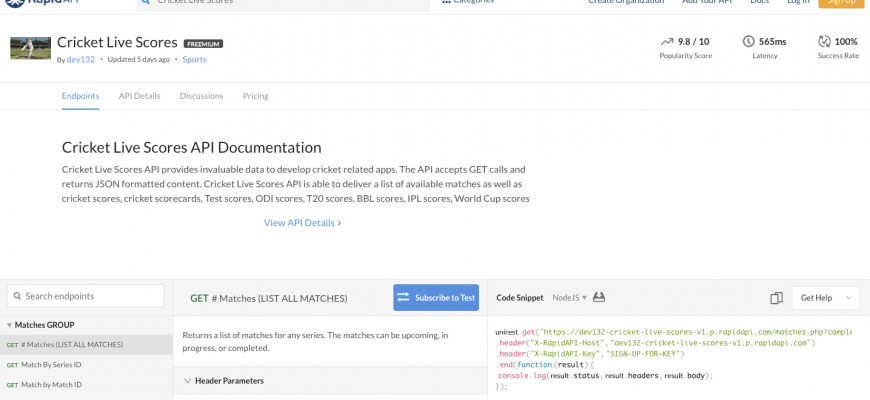The height and width of the screenshot is (400, 870).
Task: Switch to the API Details tab
Action: (x=139, y=96)
